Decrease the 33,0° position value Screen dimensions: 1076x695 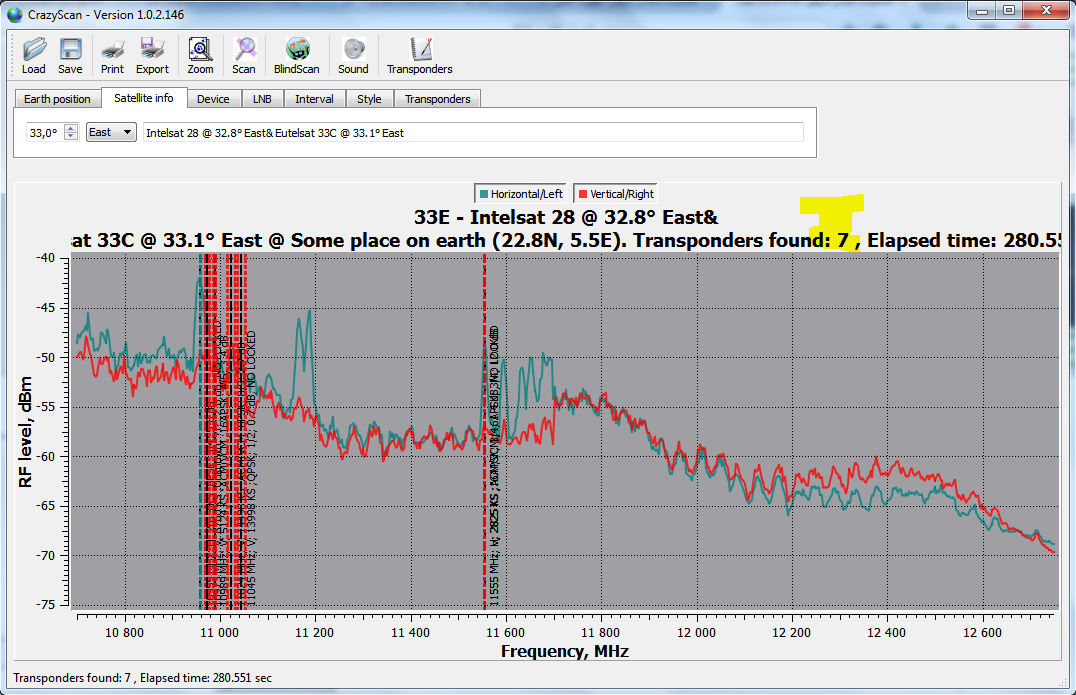point(71,136)
